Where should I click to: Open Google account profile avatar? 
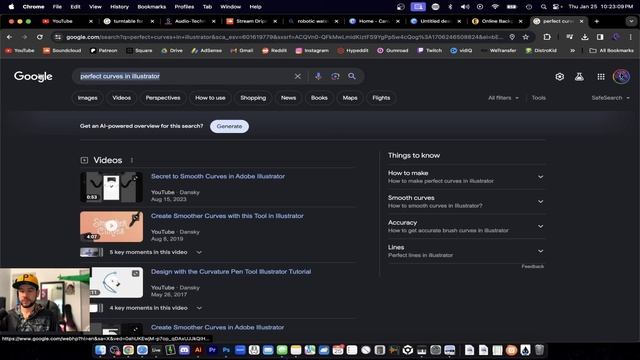point(621,76)
